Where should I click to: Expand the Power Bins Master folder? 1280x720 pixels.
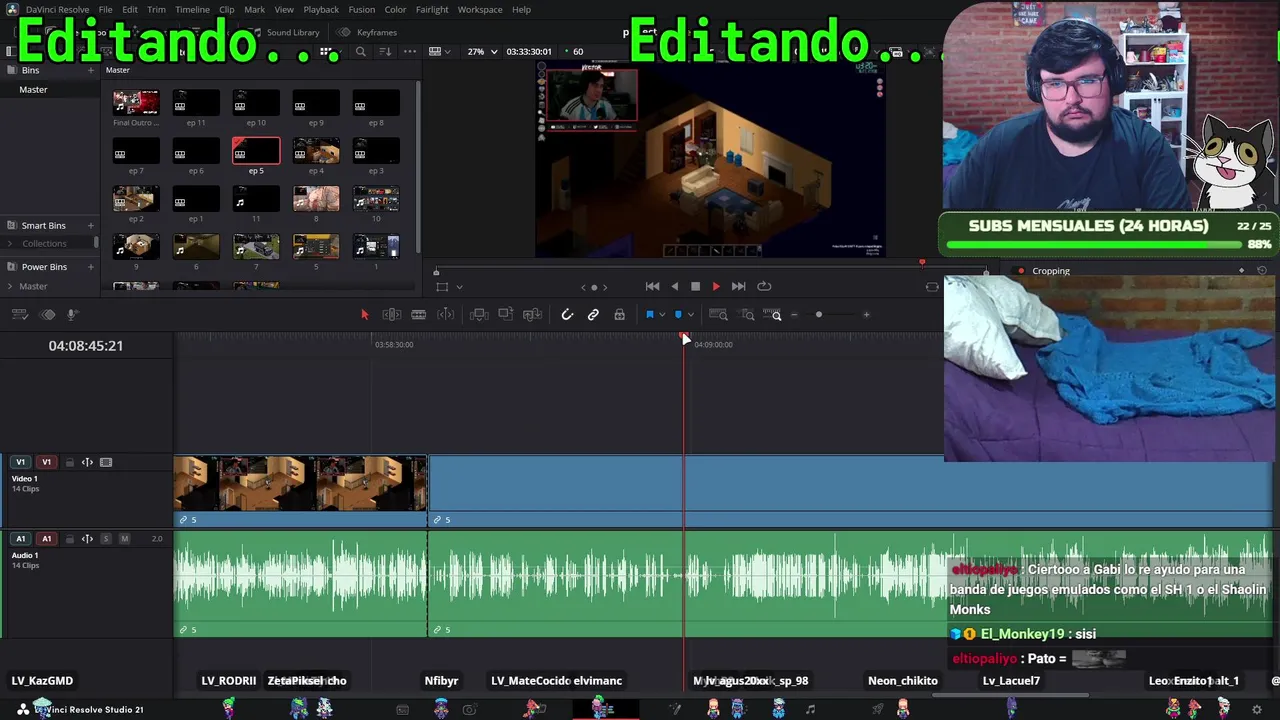click(x=11, y=287)
